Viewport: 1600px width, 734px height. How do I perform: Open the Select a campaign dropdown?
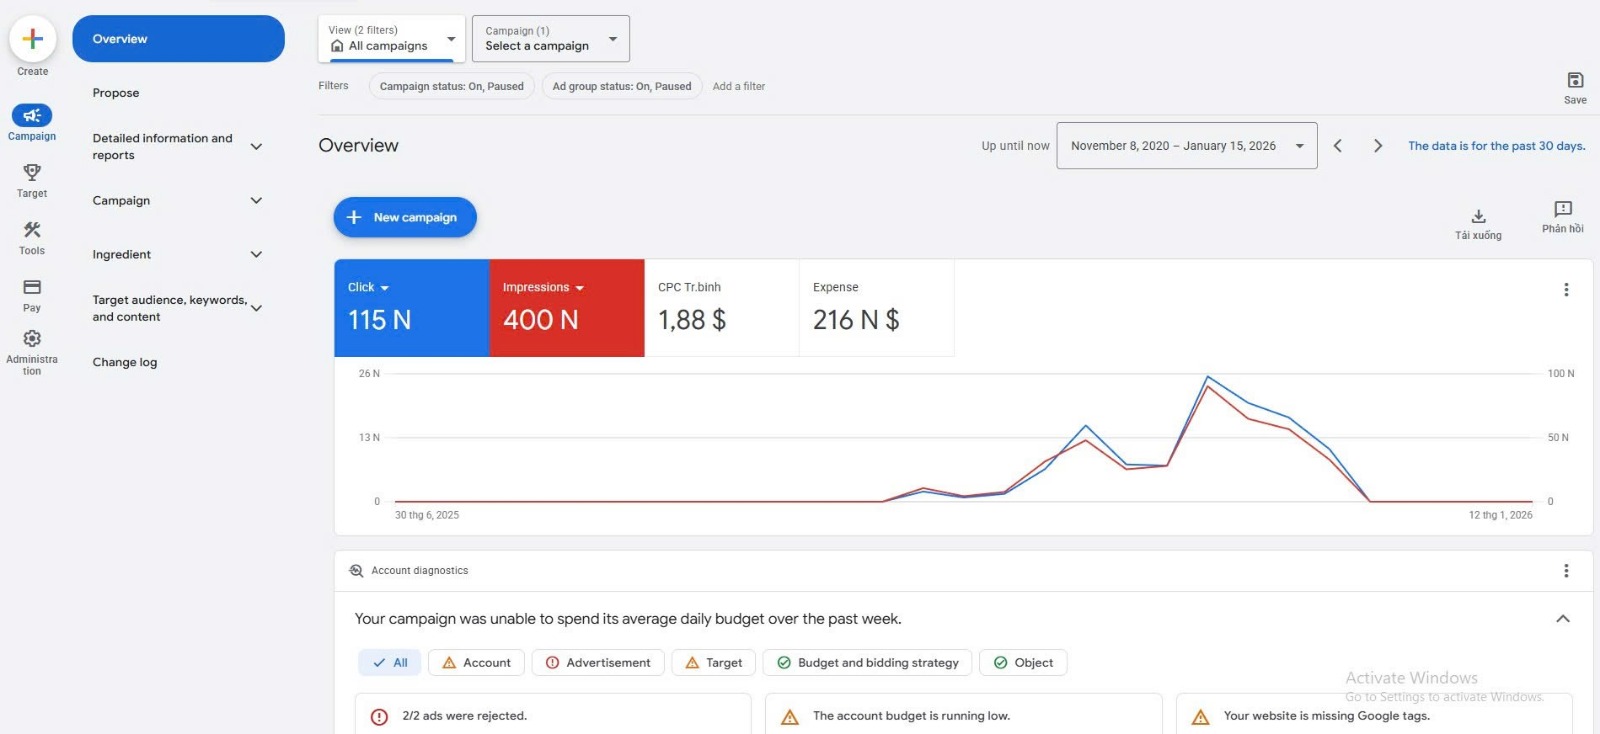pos(550,39)
